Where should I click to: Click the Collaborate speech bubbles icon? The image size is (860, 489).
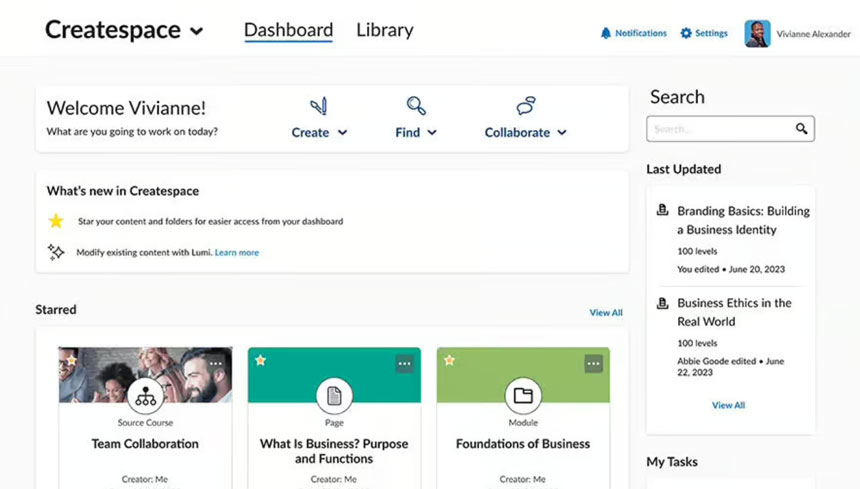pyautogui.click(x=525, y=106)
